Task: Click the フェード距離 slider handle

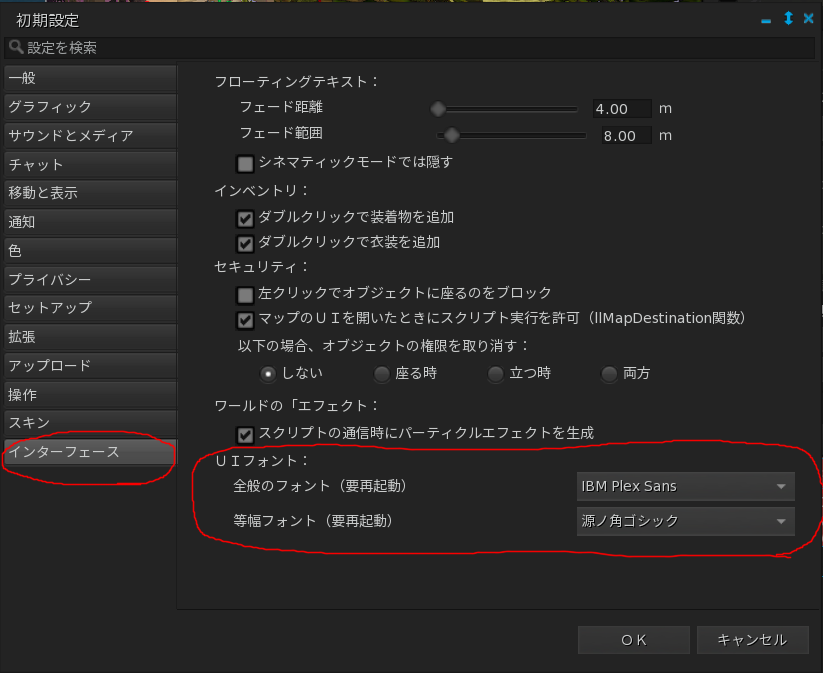Action: [x=438, y=109]
